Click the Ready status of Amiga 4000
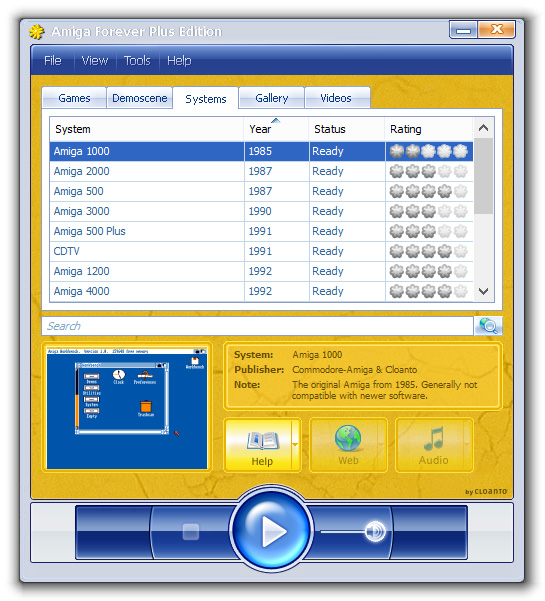The image size is (545, 601). pyautogui.click(x=346, y=291)
